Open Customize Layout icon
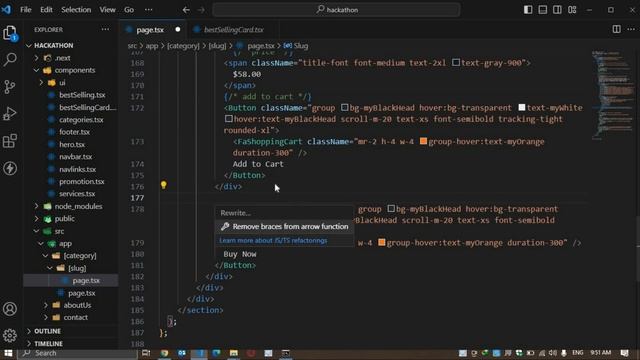The image size is (640, 360). click(x=572, y=9)
